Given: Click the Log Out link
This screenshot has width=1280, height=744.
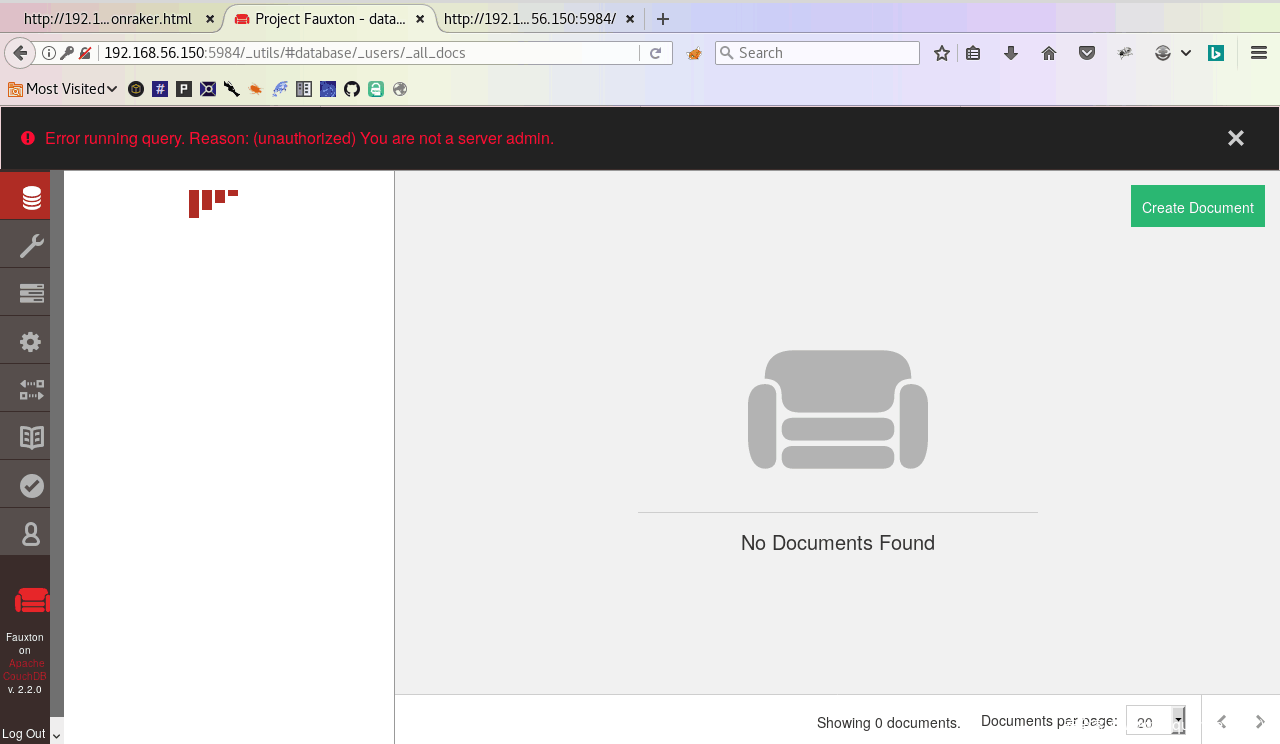Looking at the screenshot, I should coord(24,733).
